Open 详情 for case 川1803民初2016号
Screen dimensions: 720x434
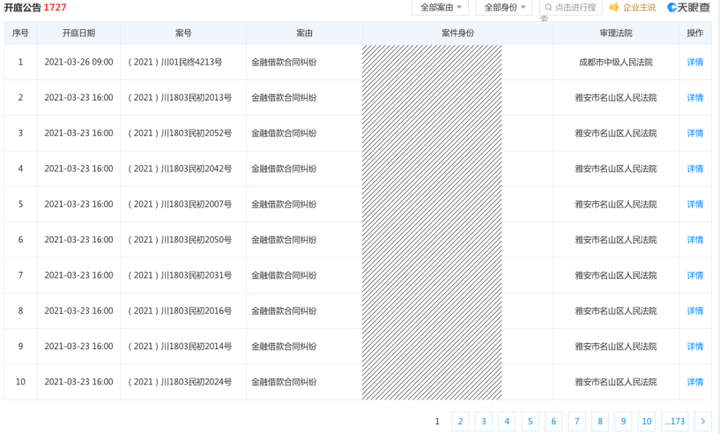[695, 311]
